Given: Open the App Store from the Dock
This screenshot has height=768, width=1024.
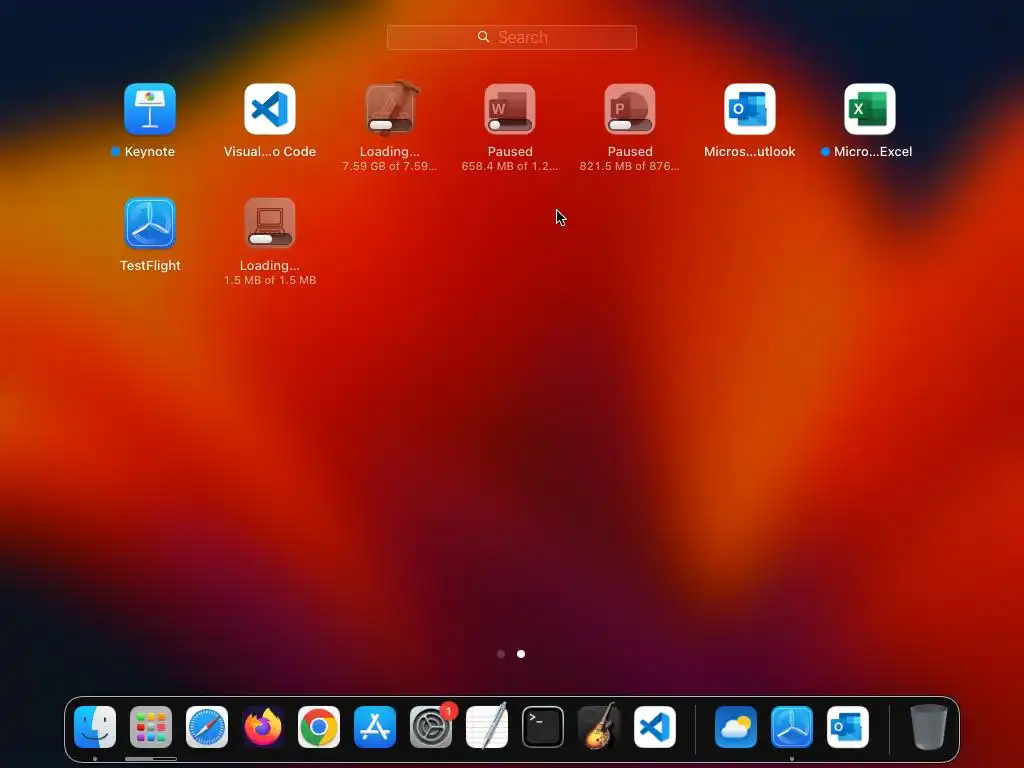Looking at the screenshot, I should [x=375, y=727].
